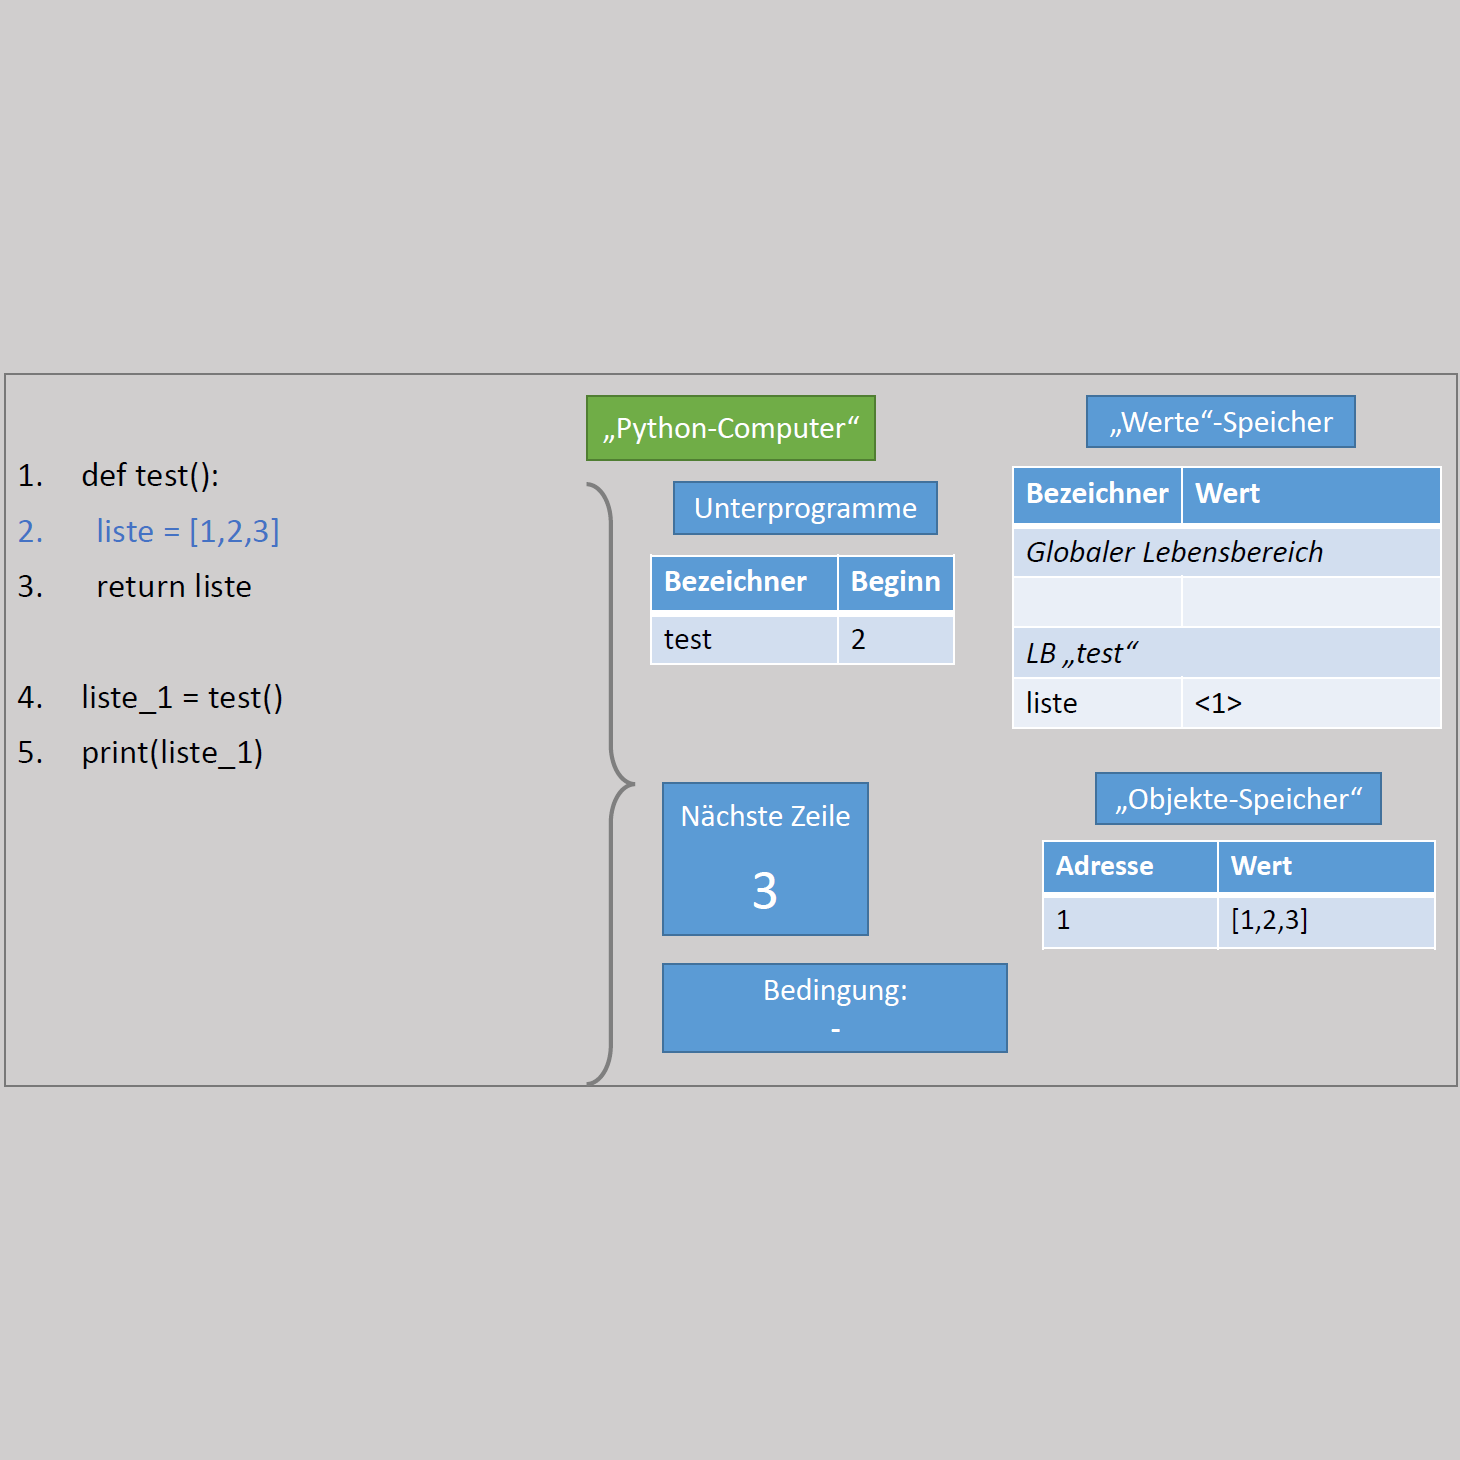The image size is (1460, 1460).
Task: Click the "Werte"-Speicher heading box
Action: [1220, 422]
